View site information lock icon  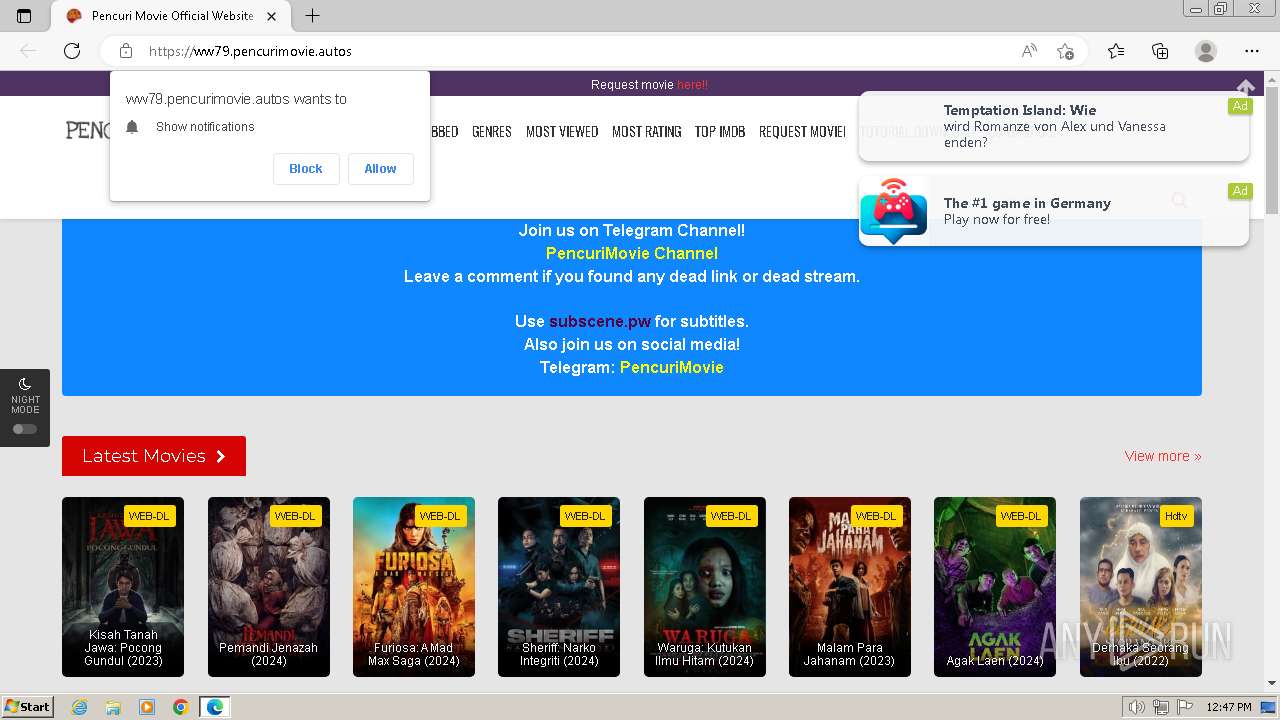pyautogui.click(x=126, y=51)
